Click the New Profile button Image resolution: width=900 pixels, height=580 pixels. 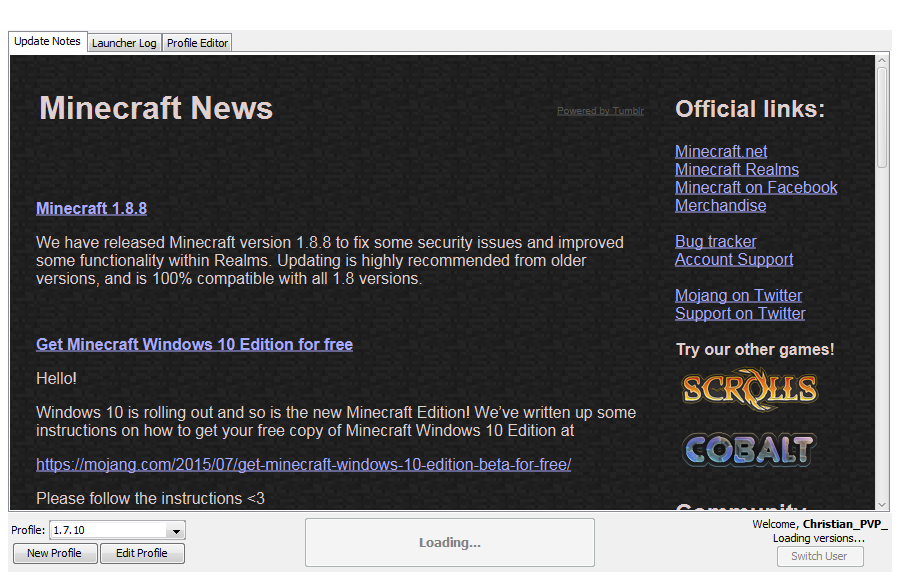55,554
